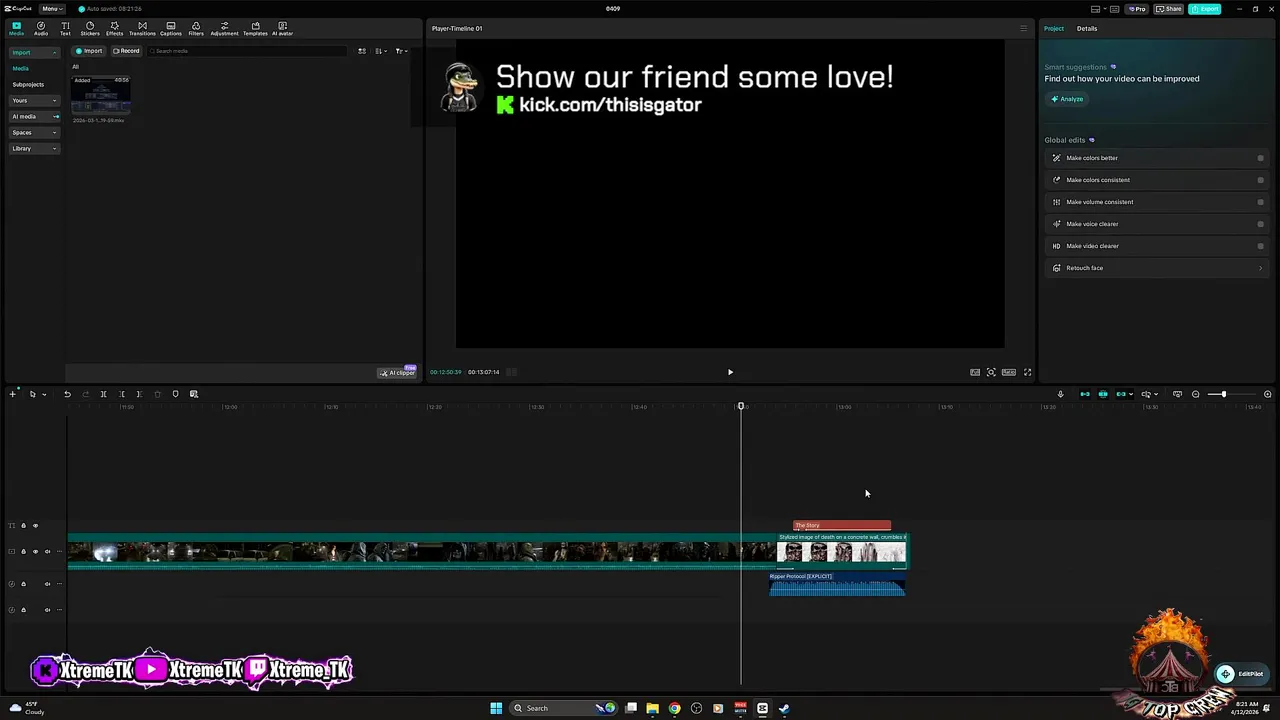Open the Text tool panel
1280x720 pixels.
65,28
